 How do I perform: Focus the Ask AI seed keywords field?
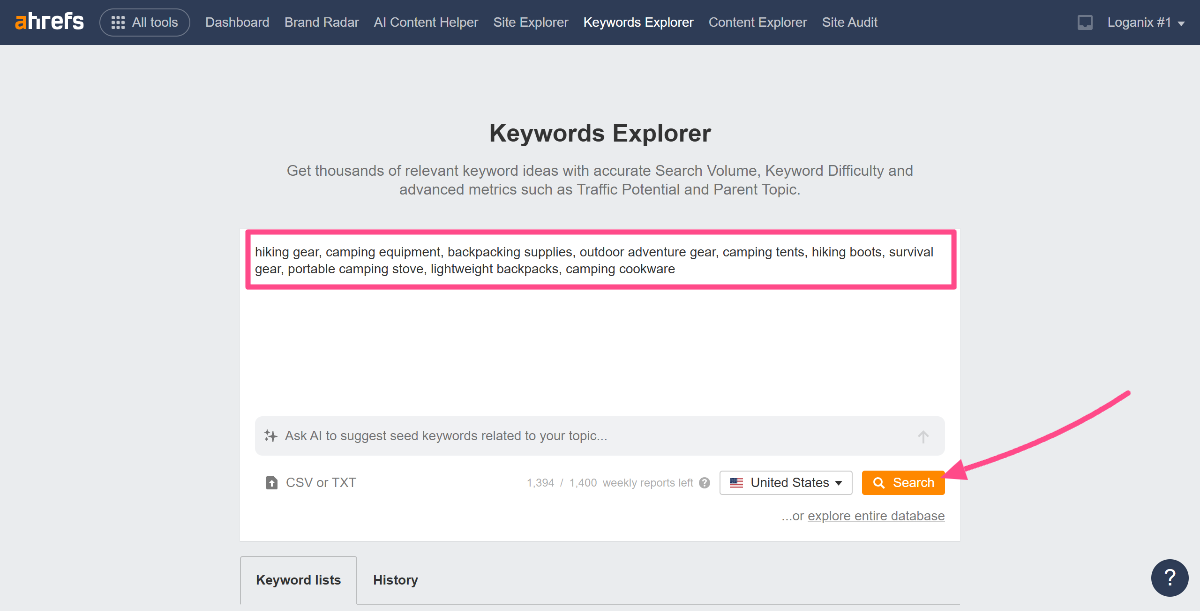click(600, 436)
